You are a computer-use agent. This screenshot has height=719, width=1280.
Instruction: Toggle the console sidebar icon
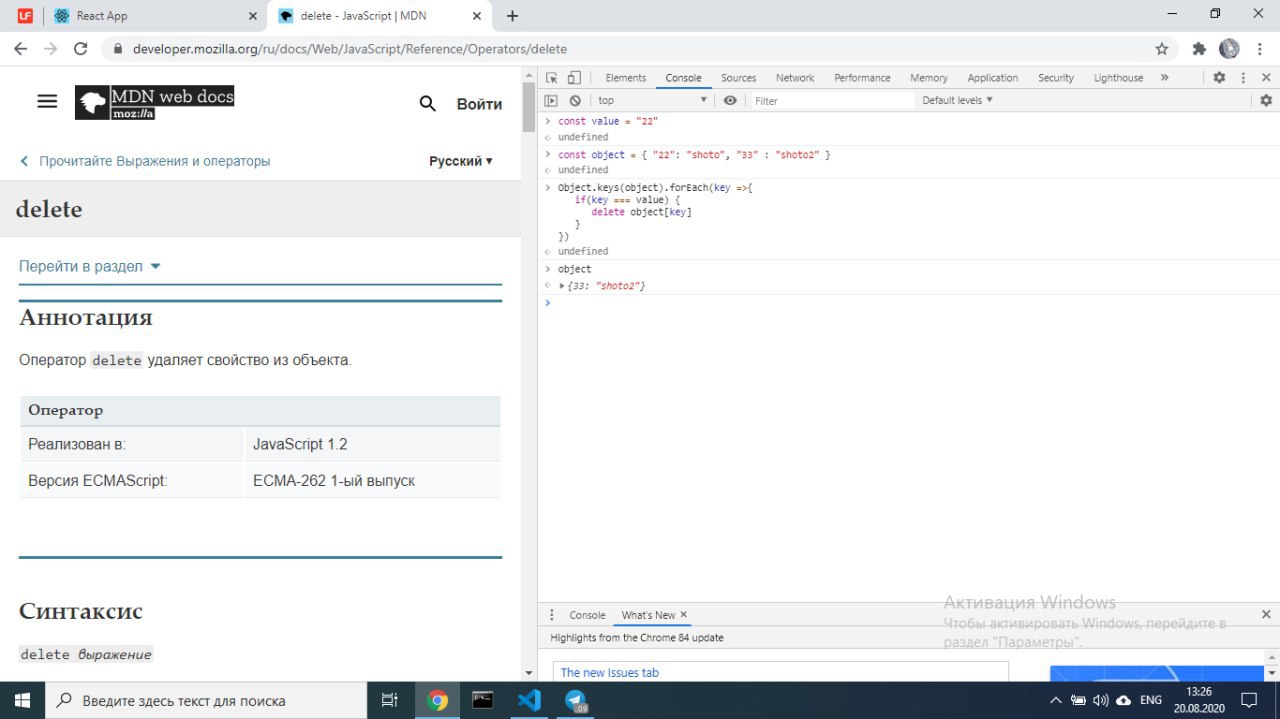tap(551, 100)
